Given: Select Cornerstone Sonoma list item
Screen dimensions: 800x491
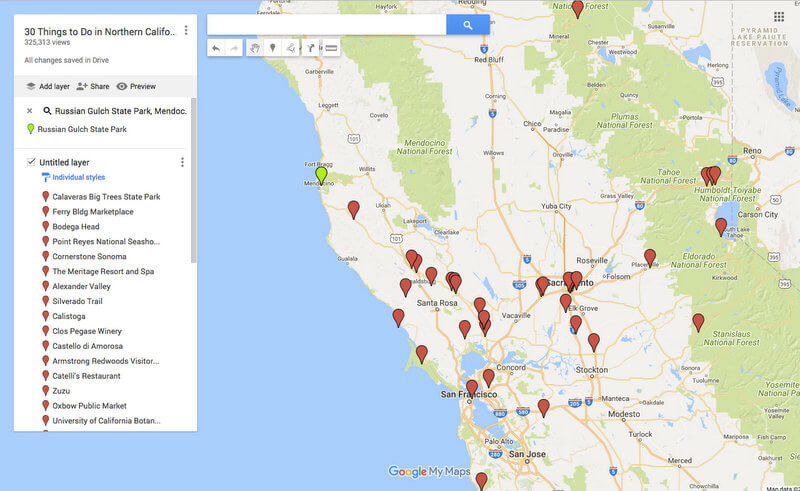Looking at the screenshot, I should point(89,256).
